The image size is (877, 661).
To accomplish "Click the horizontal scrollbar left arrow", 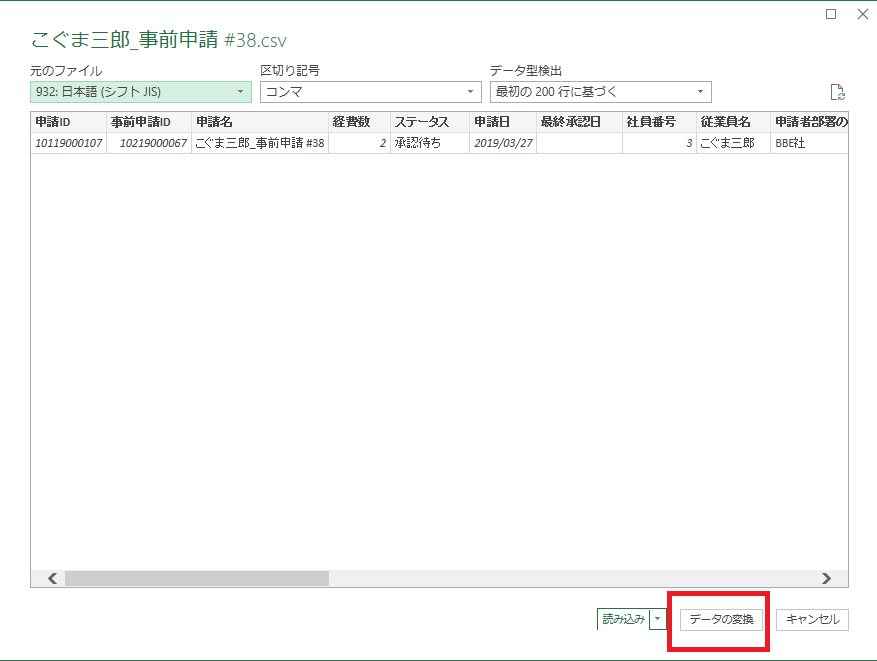I will tap(53, 578).
